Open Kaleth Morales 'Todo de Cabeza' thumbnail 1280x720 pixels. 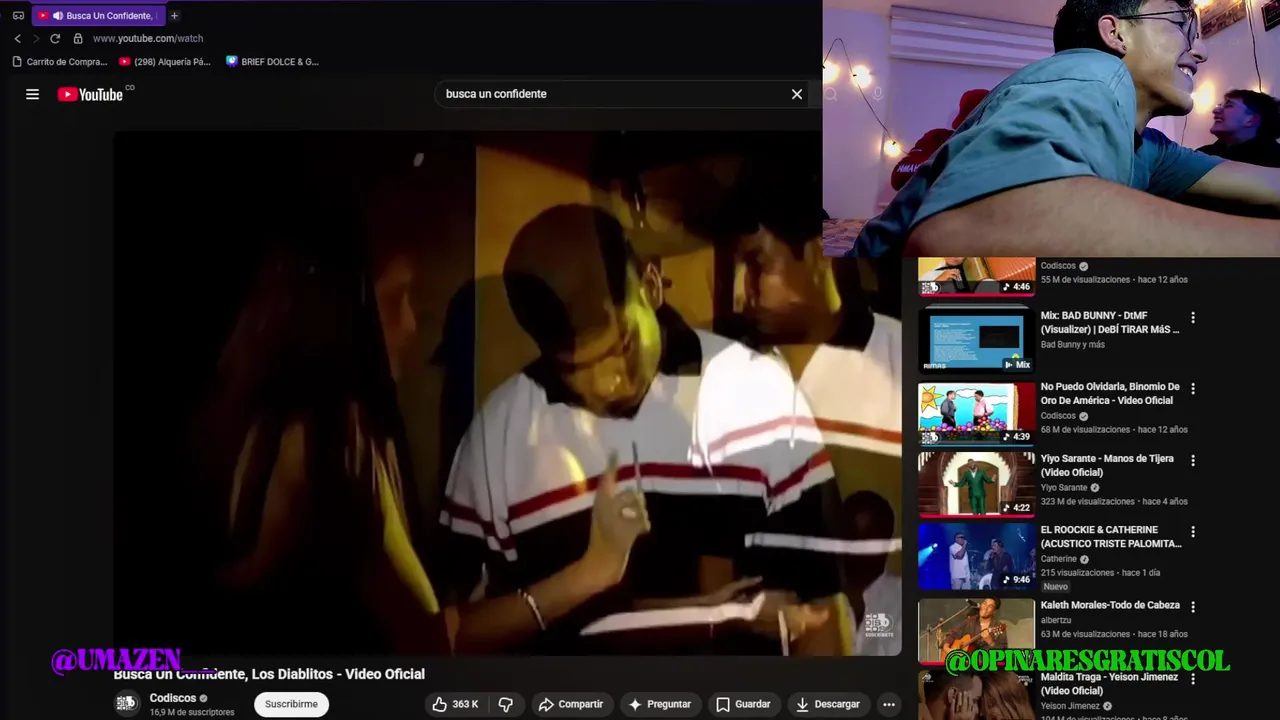[976, 630]
